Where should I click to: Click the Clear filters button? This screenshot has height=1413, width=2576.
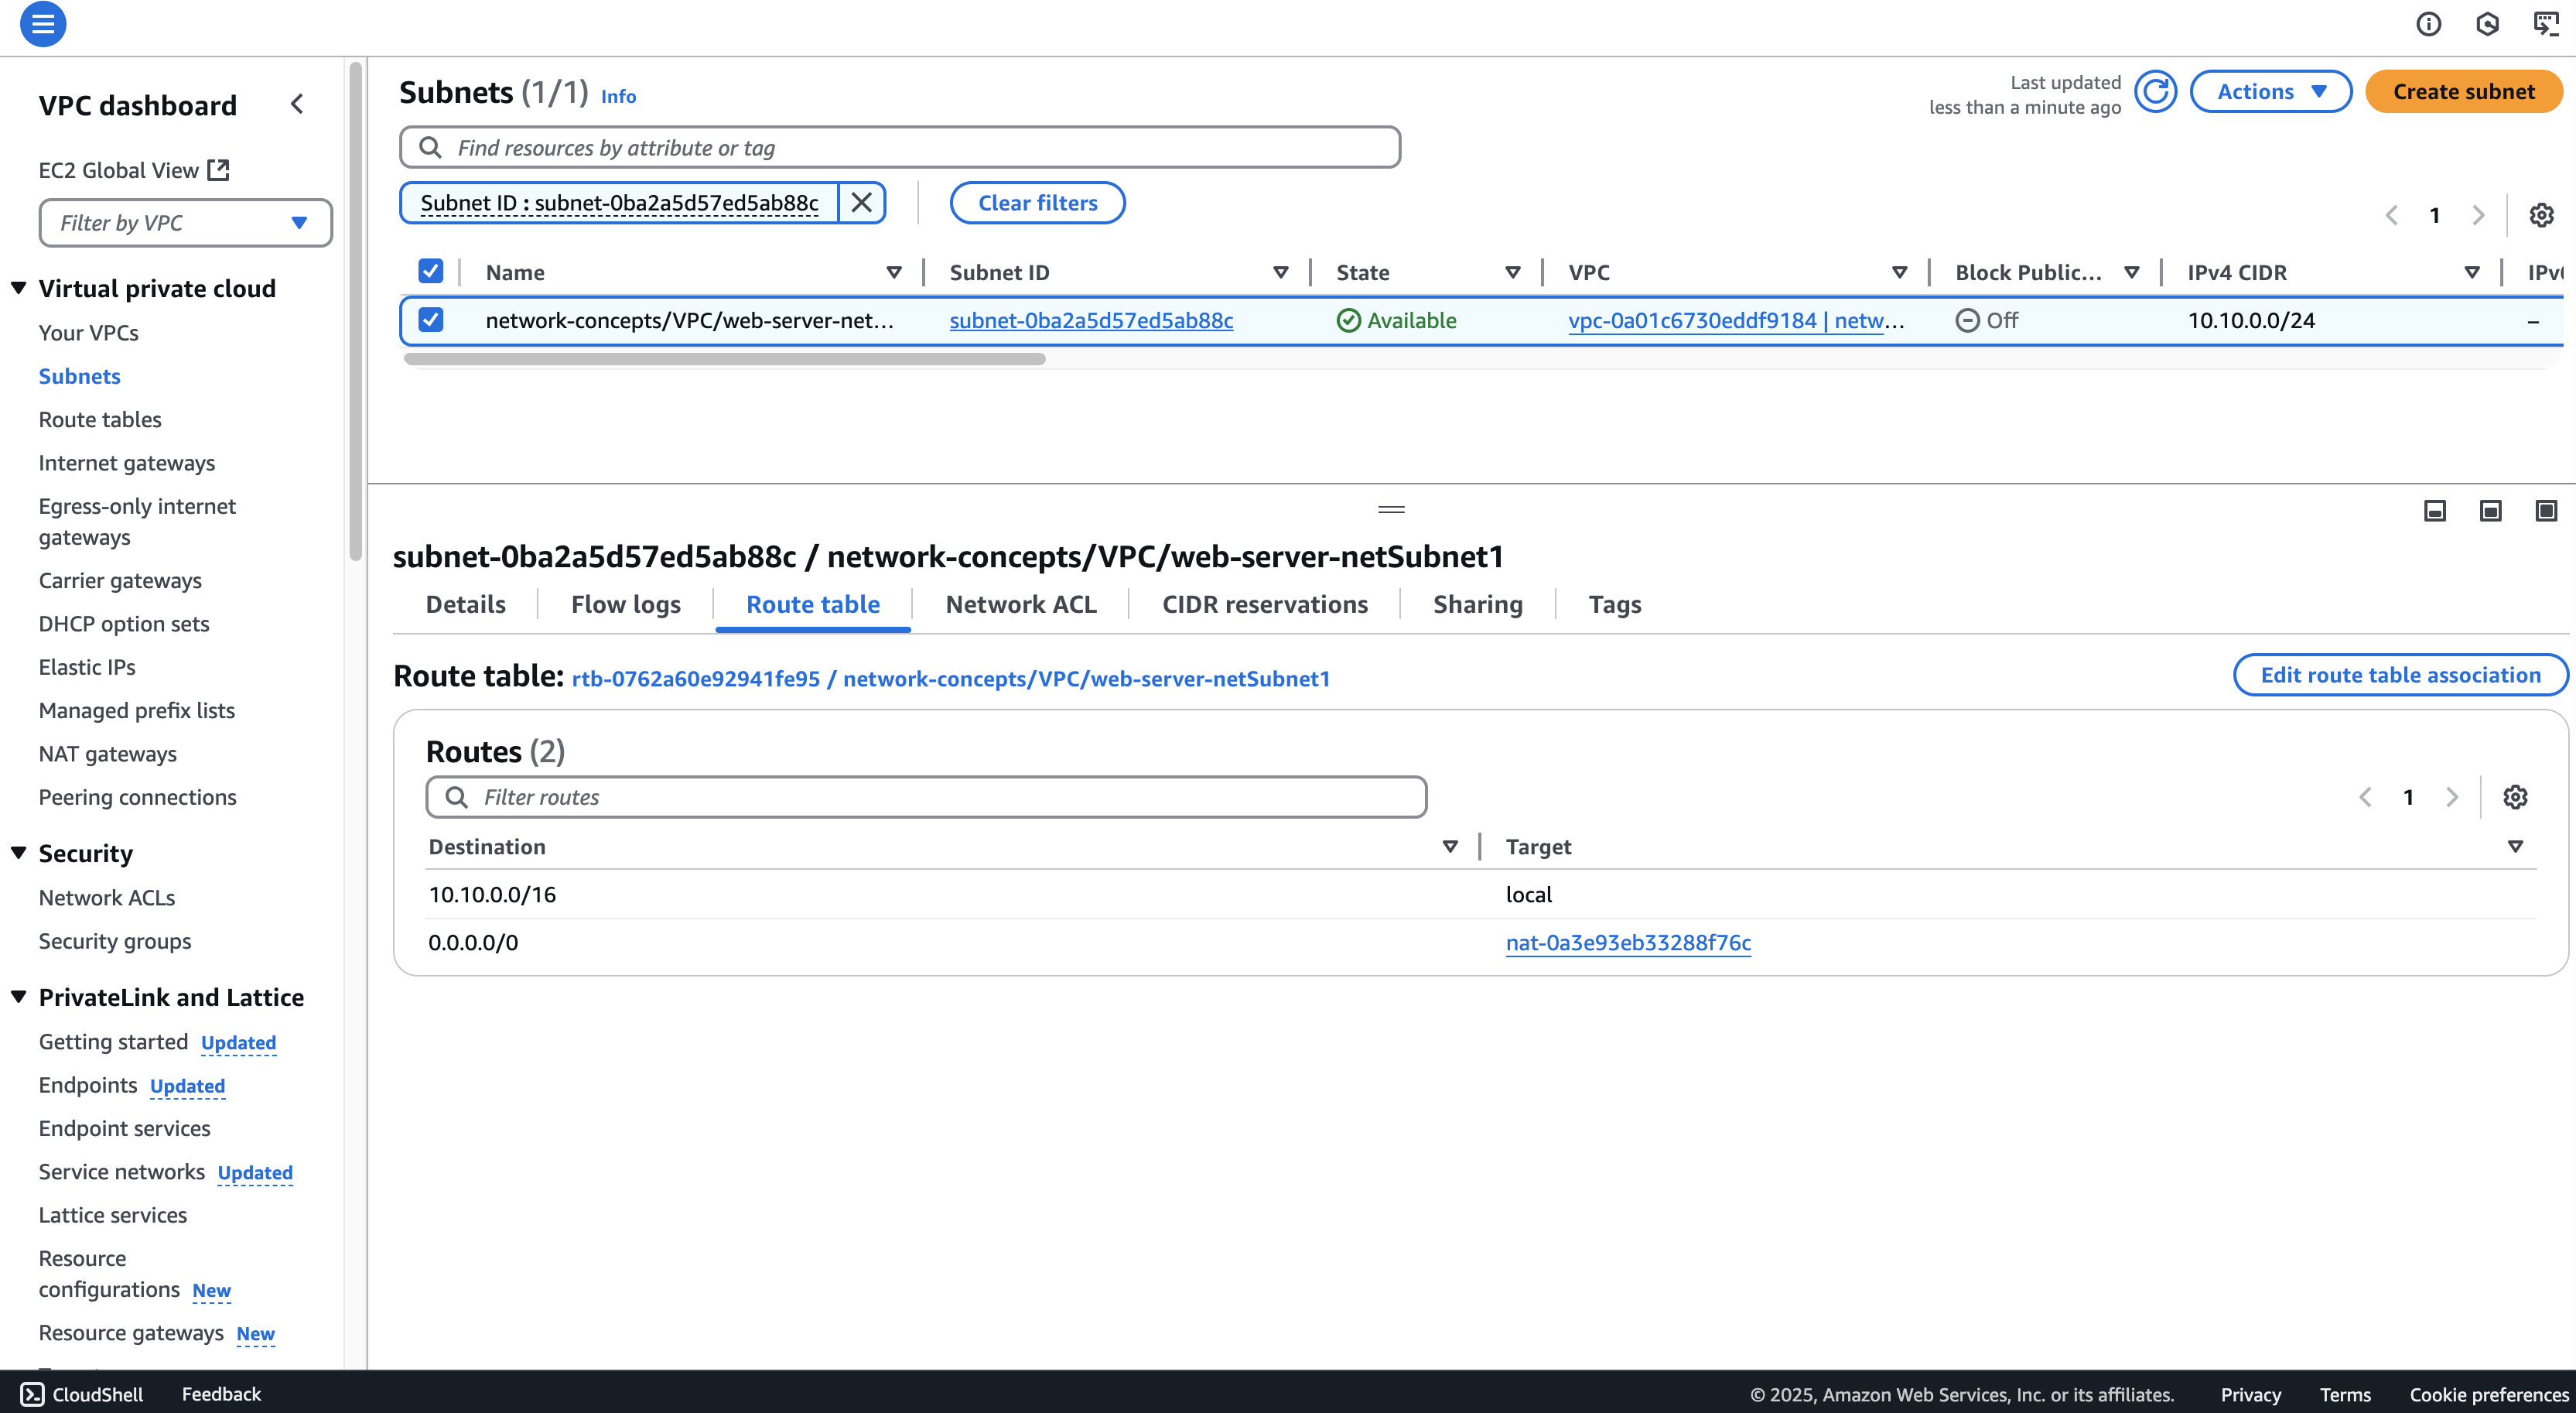click(1037, 203)
